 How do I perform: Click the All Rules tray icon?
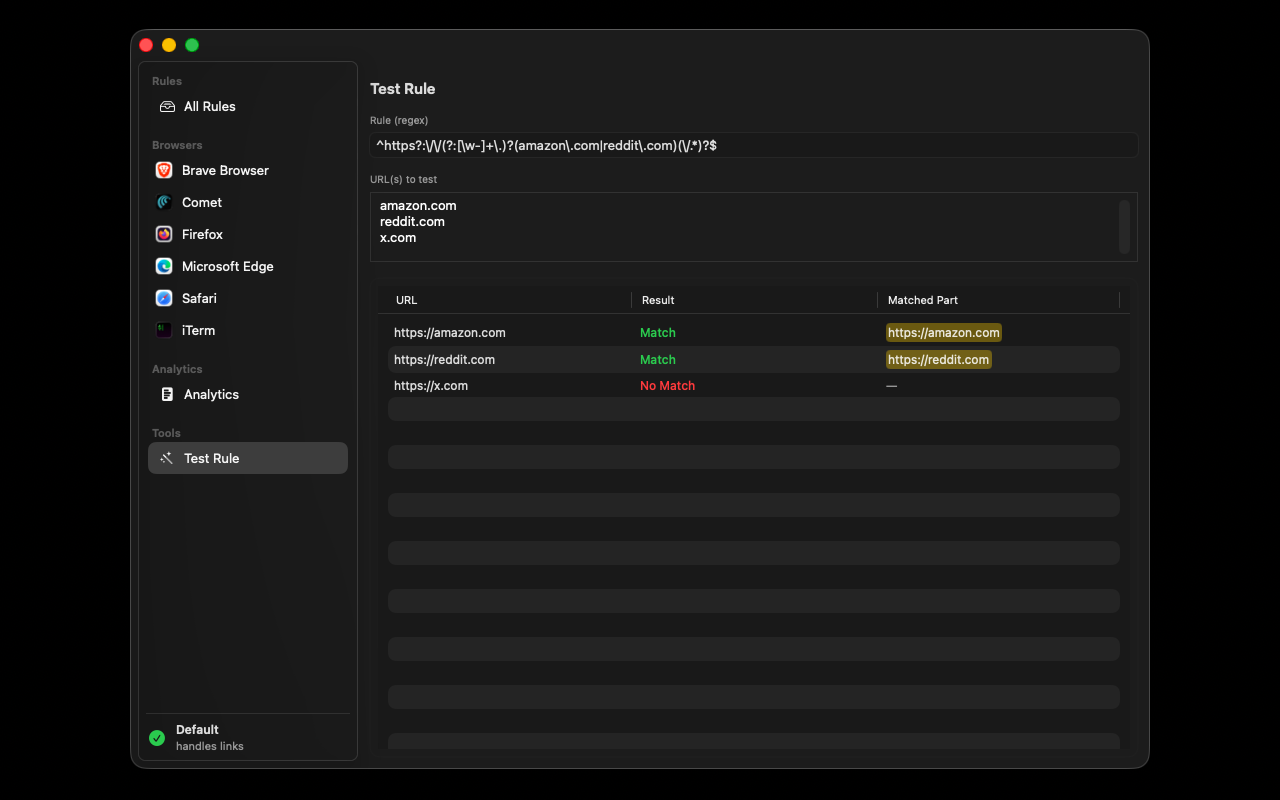pos(167,107)
